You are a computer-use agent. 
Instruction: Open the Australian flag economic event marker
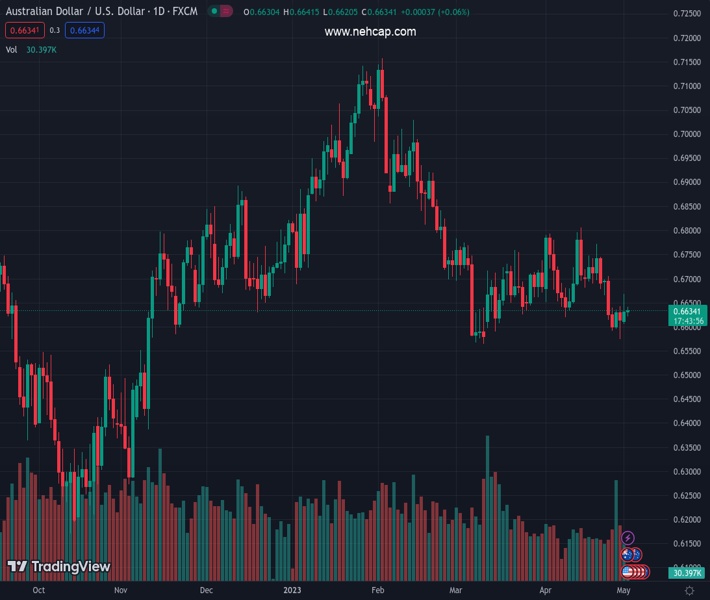pos(627,554)
